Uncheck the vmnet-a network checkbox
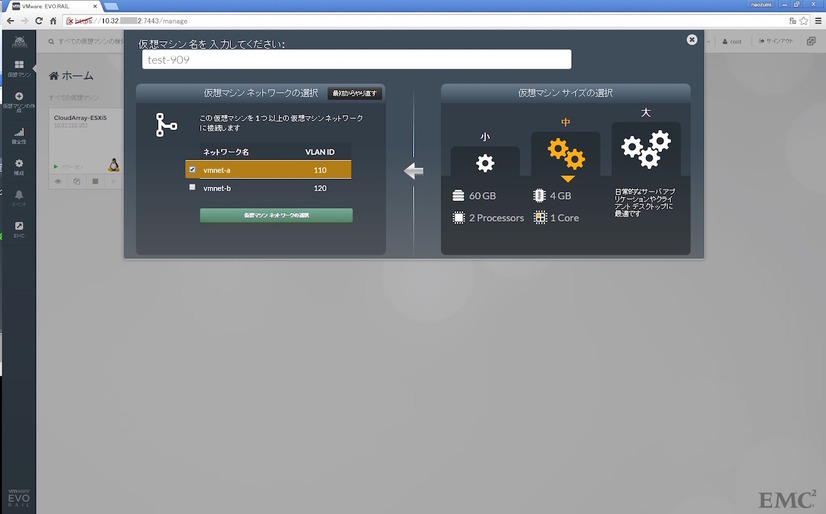Screen dimensions: 826x514 pos(192,170)
